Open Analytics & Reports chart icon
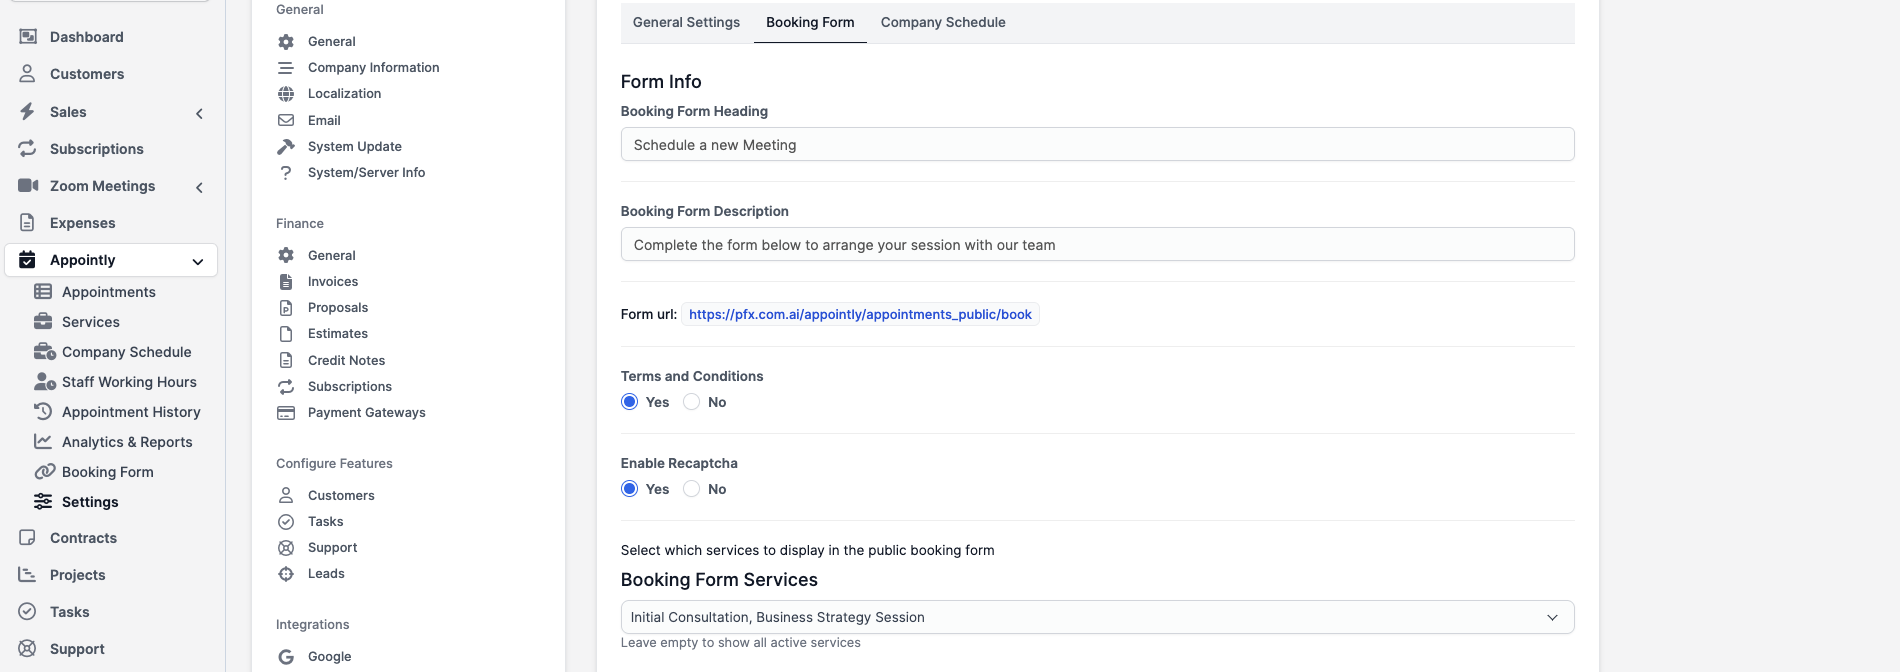The width and height of the screenshot is (1900, 672). [43, 442]
